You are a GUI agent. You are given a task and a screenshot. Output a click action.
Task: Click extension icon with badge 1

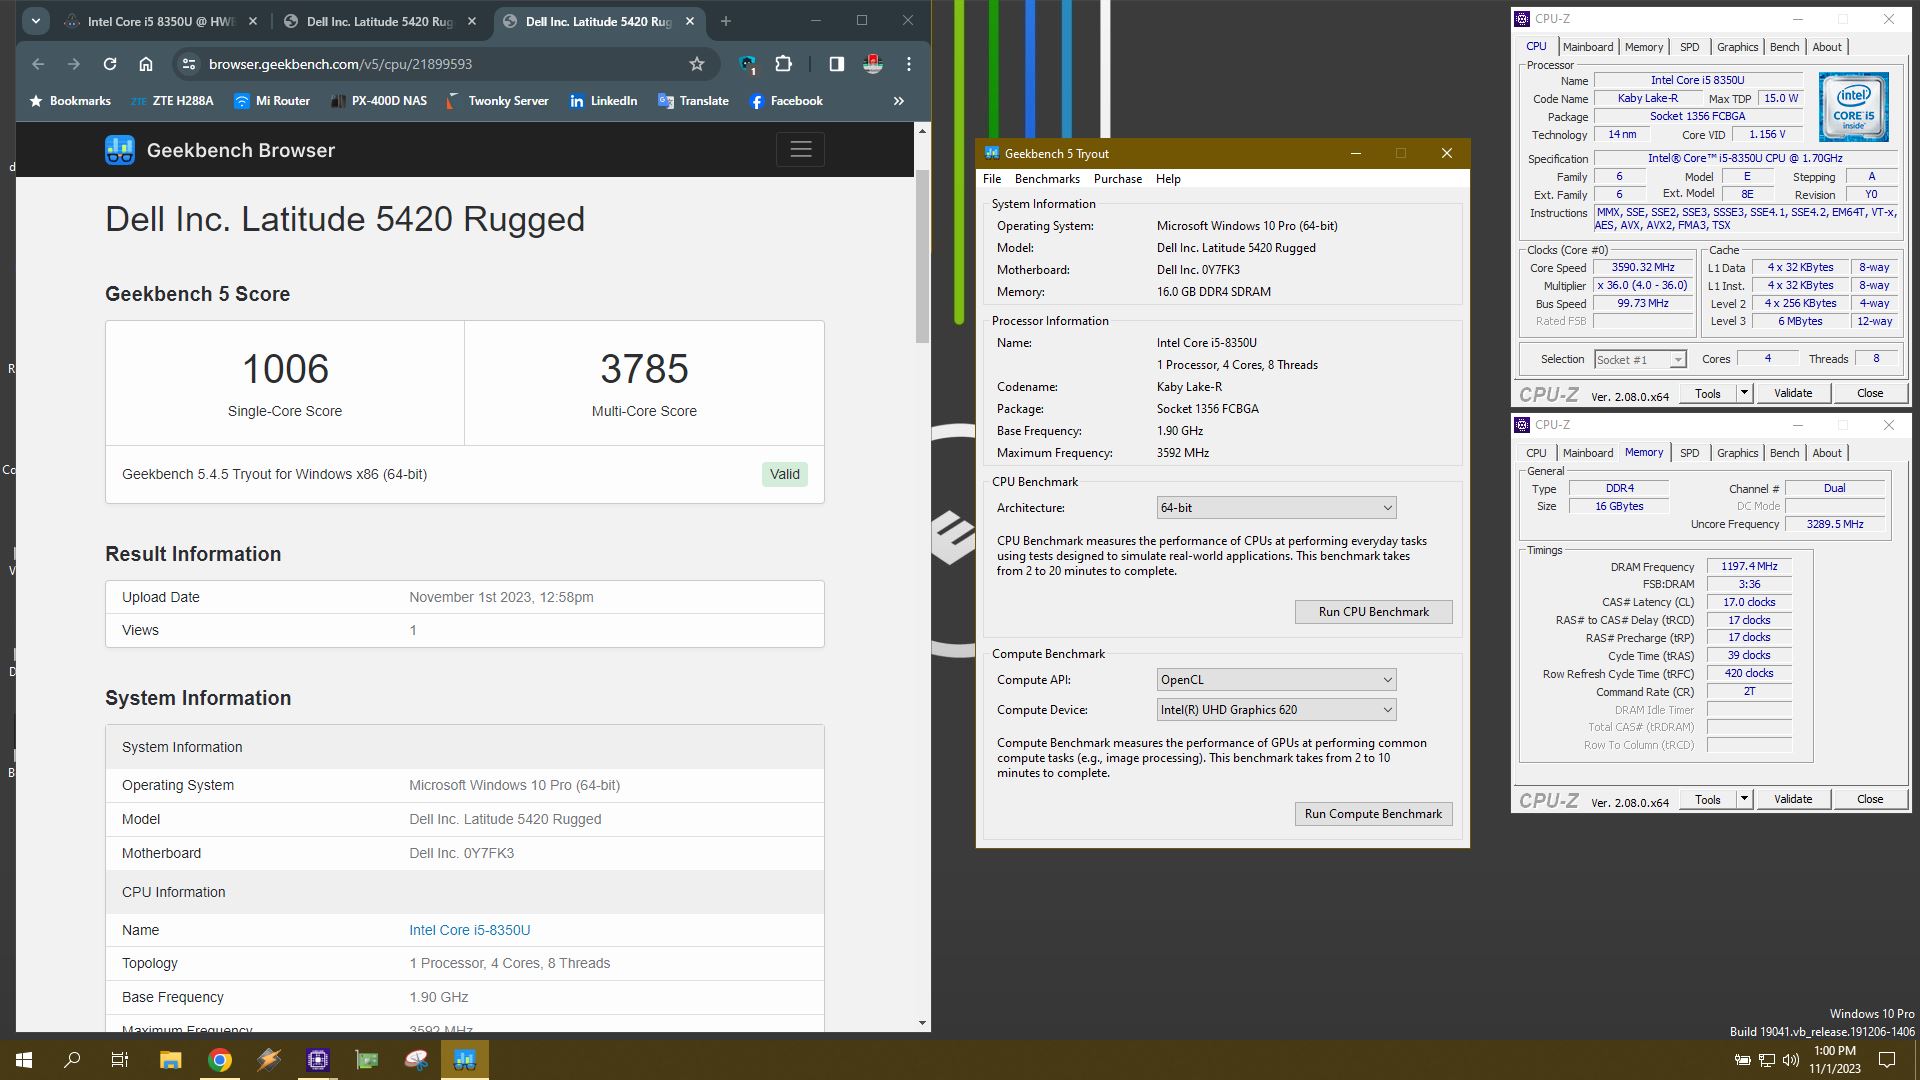coord(748,64)
